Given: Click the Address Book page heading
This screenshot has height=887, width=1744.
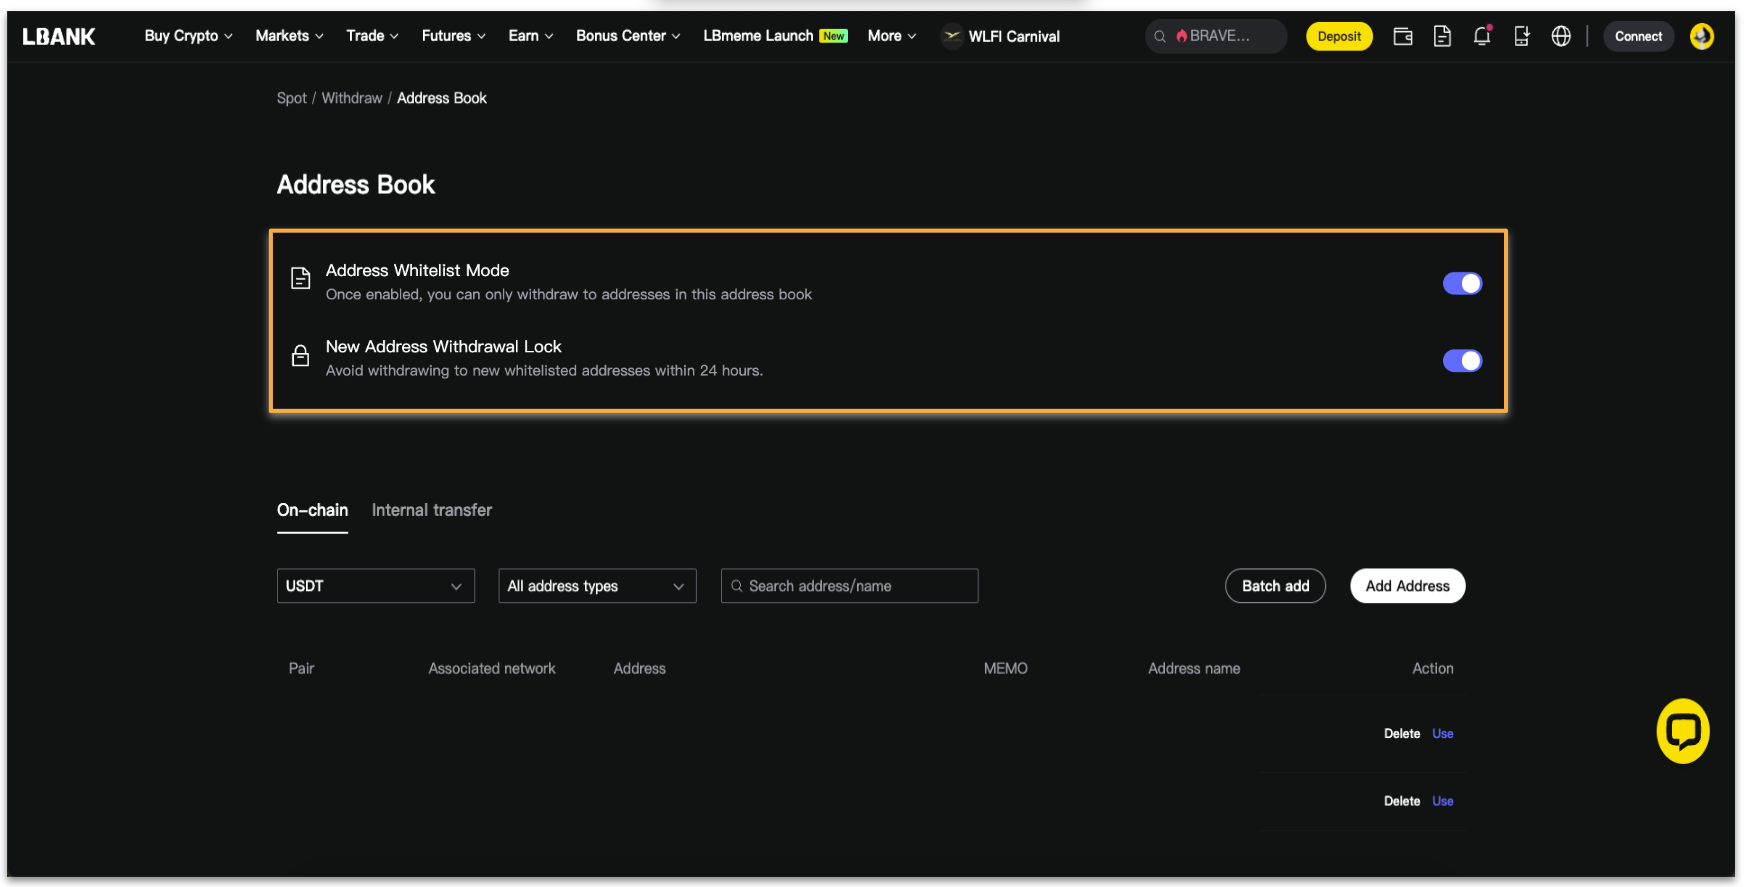Looking at the screenshot, I should pos(356,185).
